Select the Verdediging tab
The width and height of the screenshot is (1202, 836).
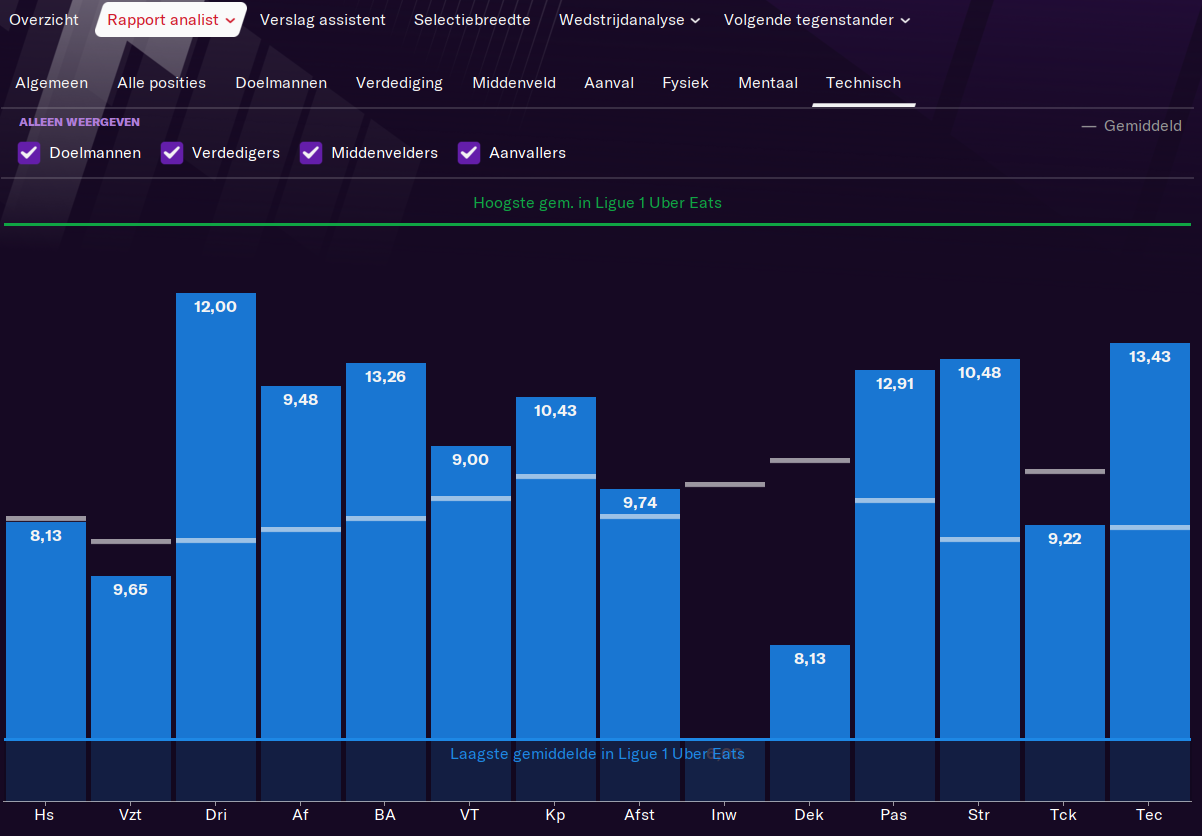399,83
